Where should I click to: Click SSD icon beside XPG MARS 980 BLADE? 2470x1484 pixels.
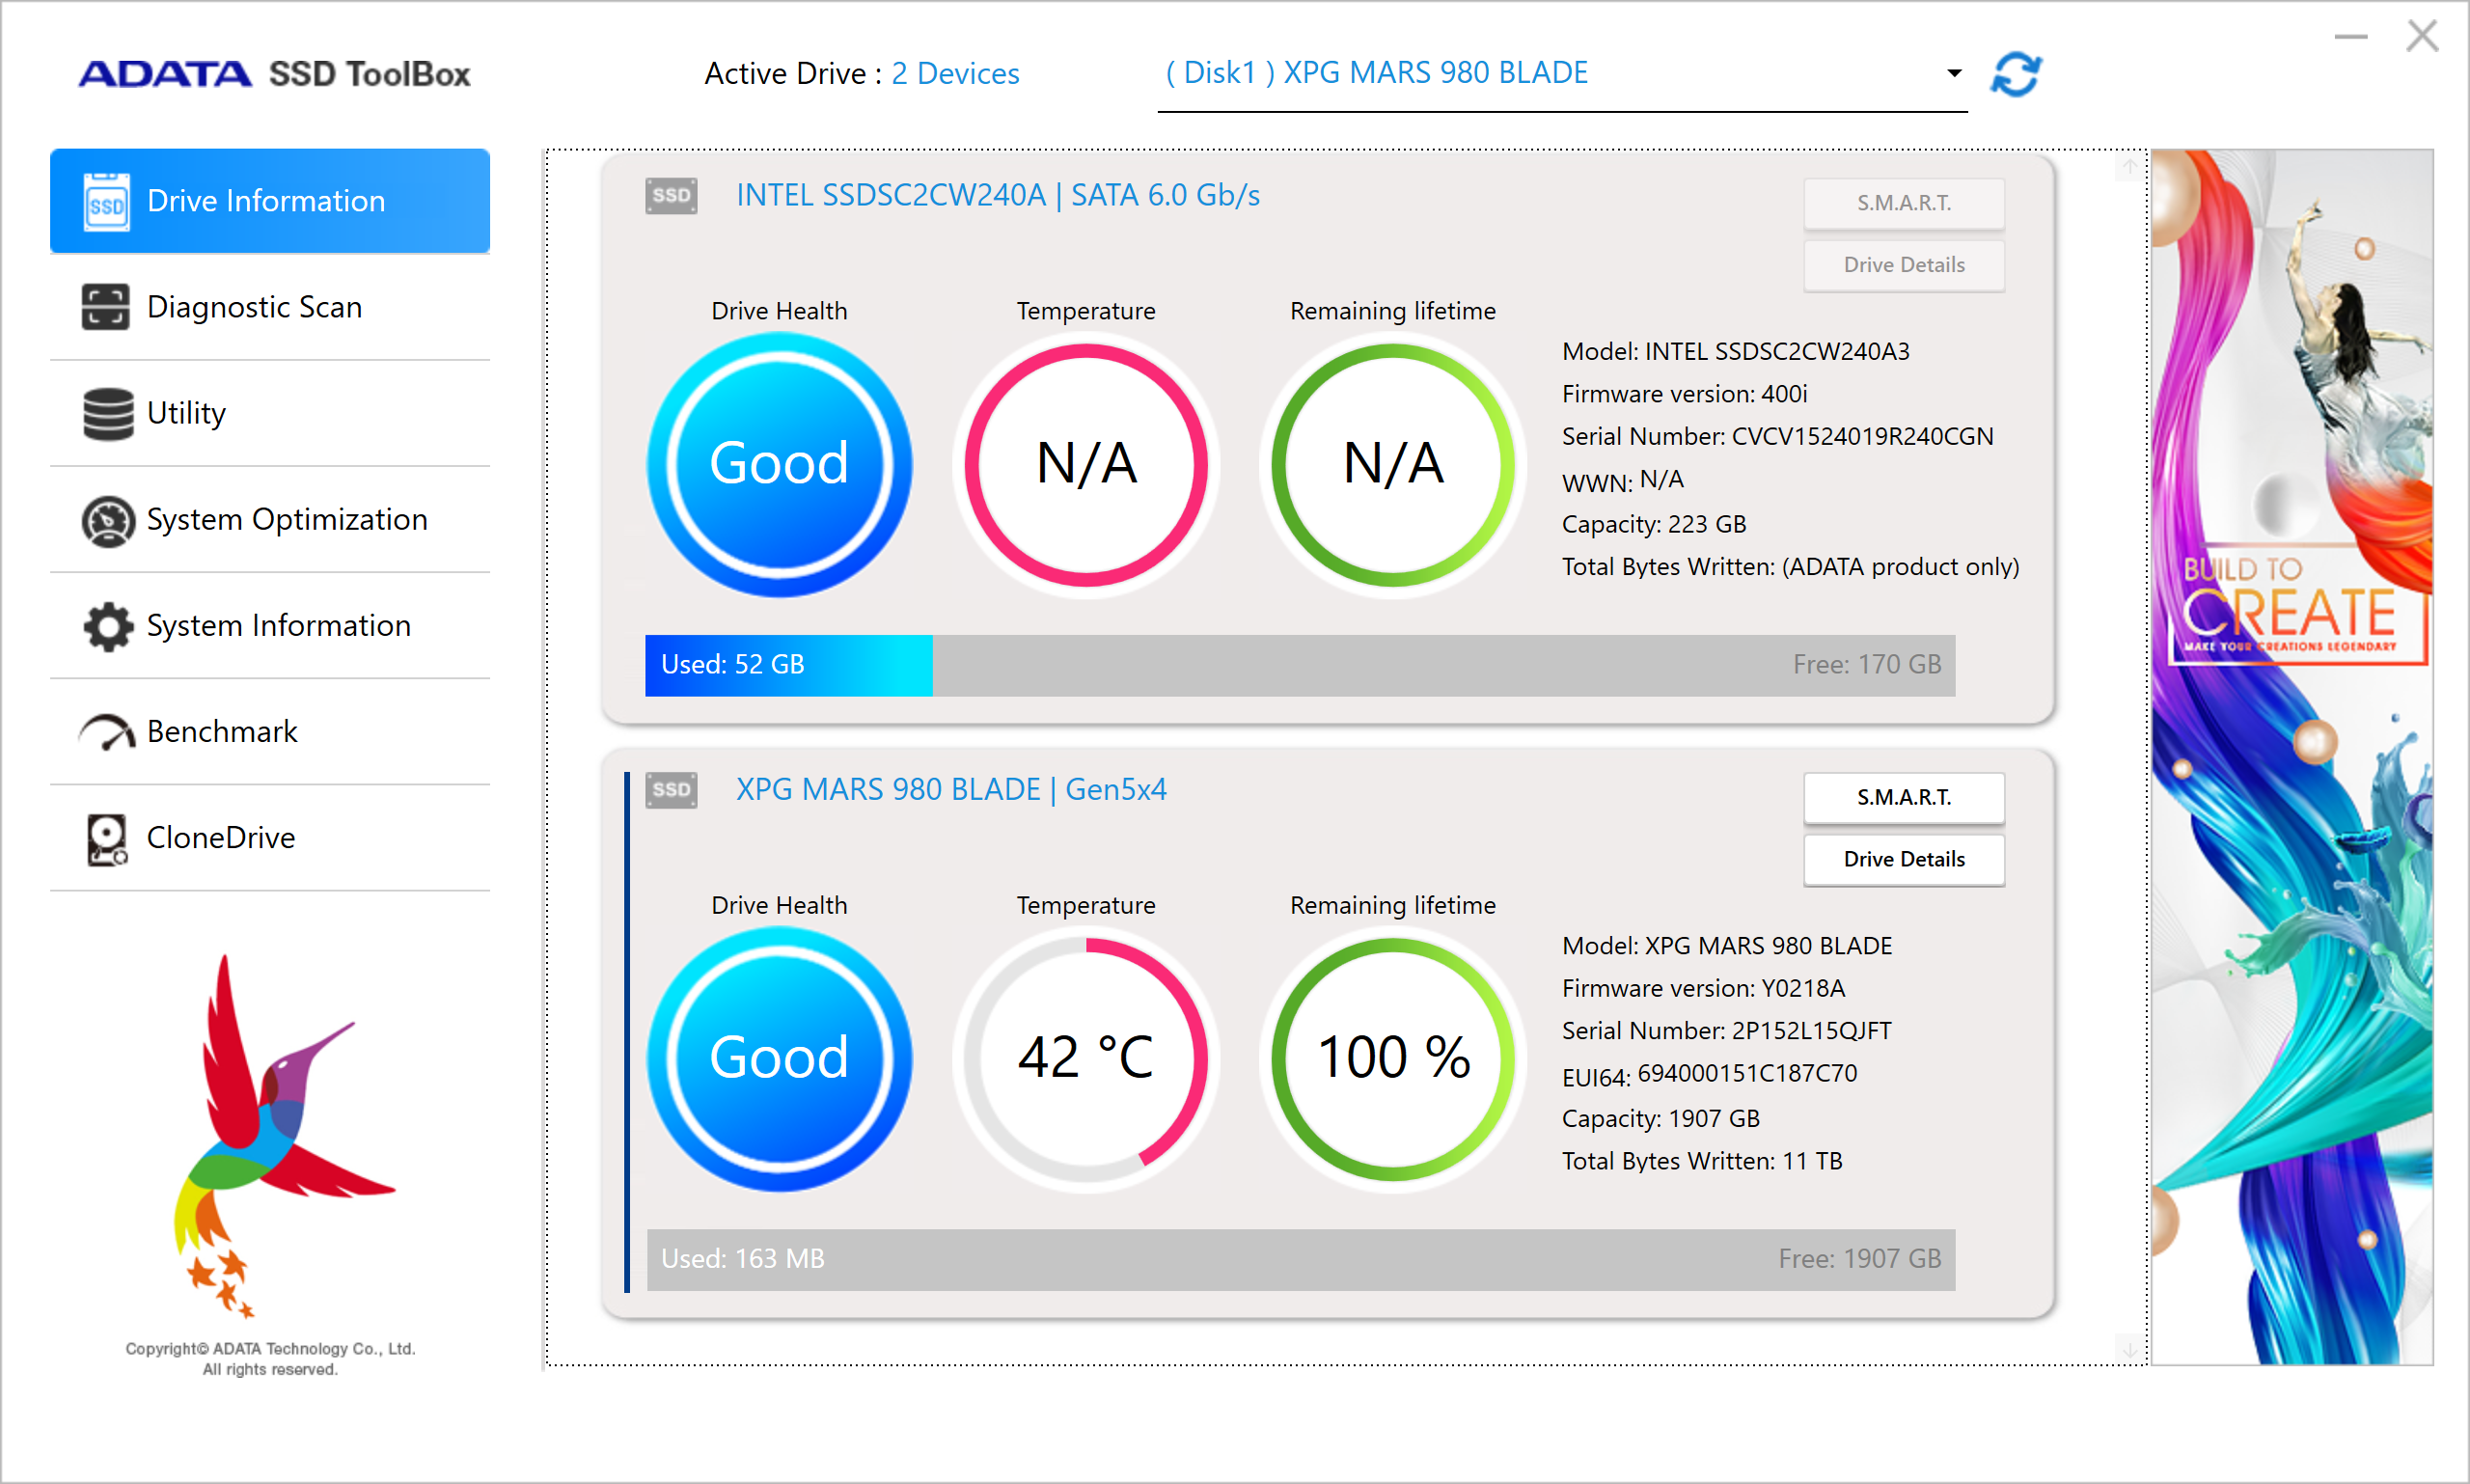pyautogui.click(x=671, y=790)
